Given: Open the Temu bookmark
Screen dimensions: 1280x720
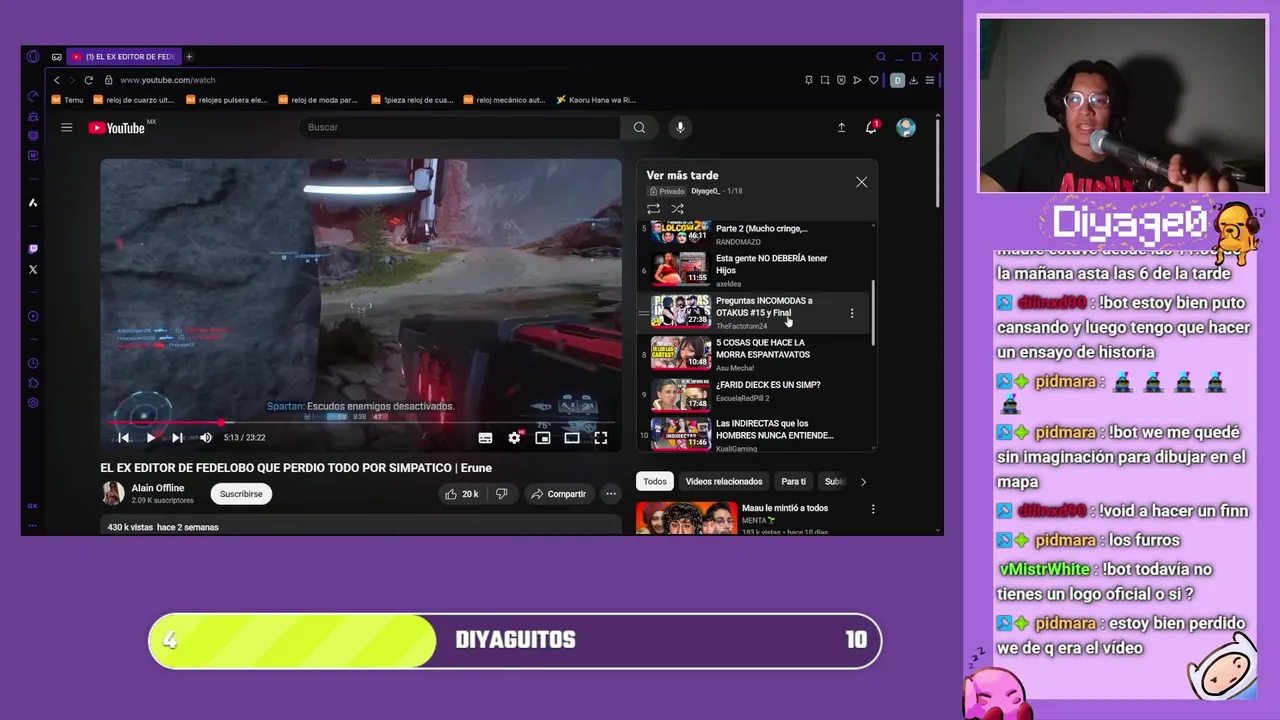Looking at the screenshot, I should pyautogui.click(x=67, y=100).
